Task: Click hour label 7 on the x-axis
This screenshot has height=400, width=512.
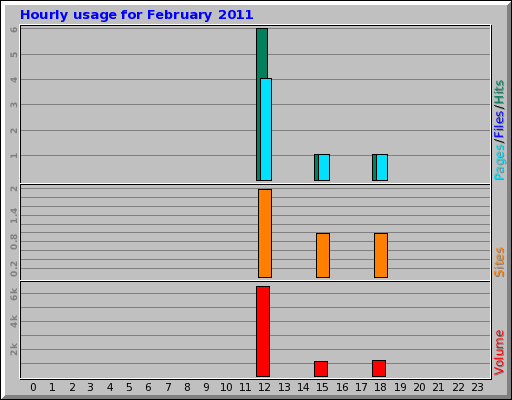Action: coord(168,387)
